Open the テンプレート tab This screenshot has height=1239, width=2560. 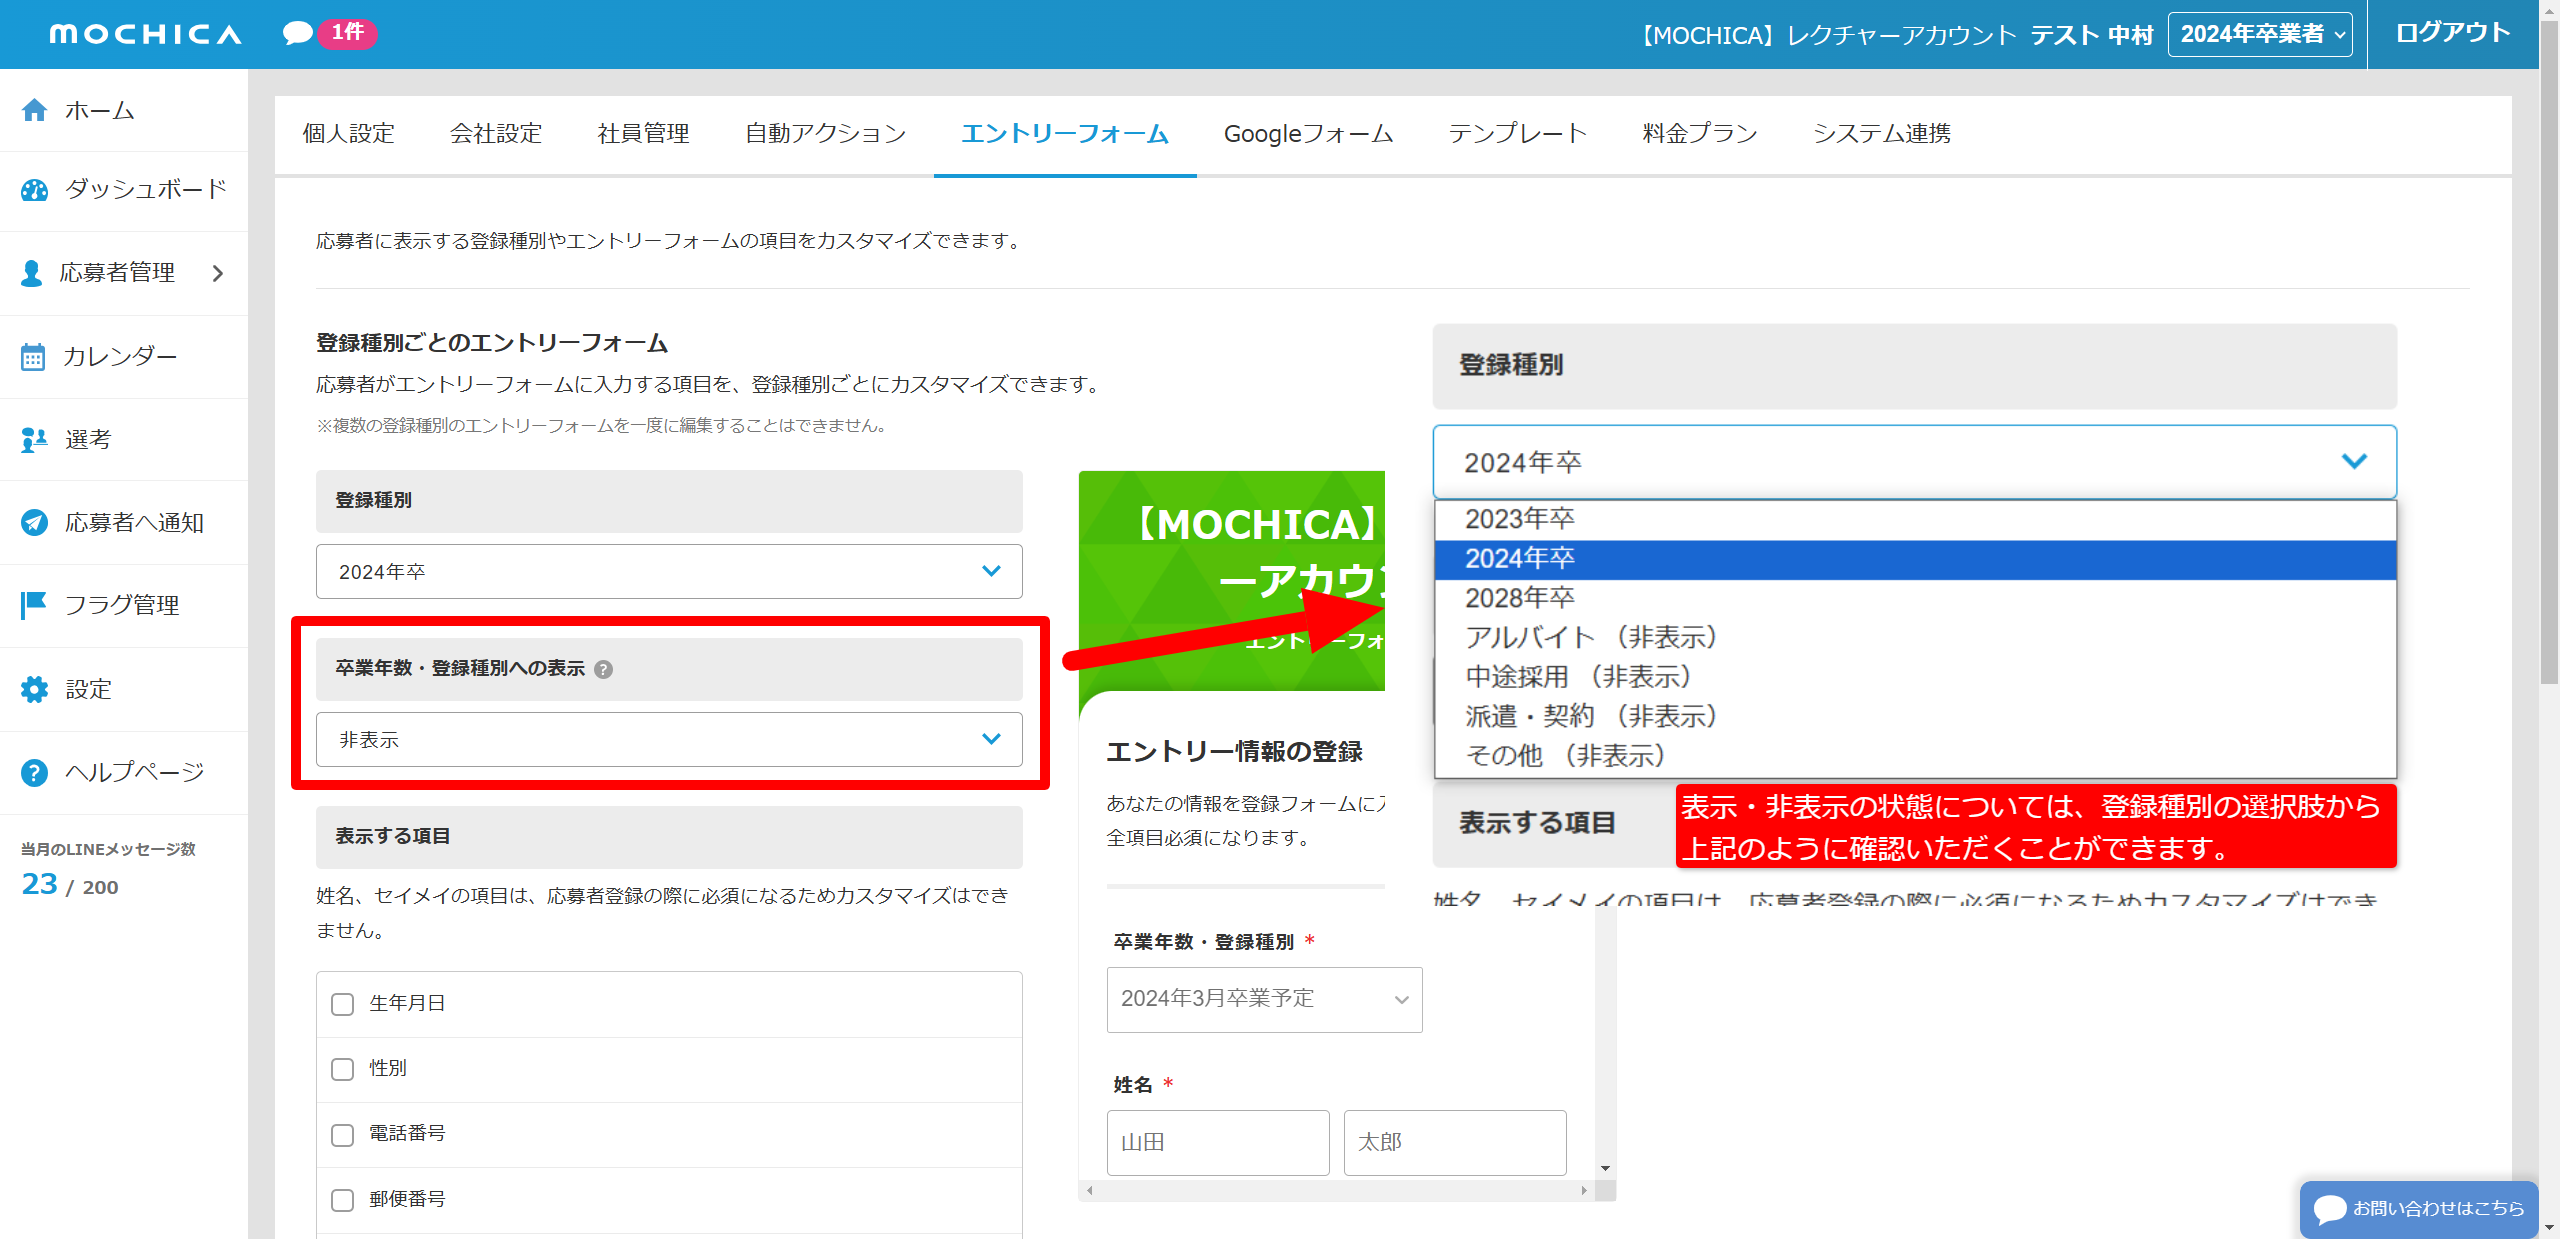click(1517, 134)
